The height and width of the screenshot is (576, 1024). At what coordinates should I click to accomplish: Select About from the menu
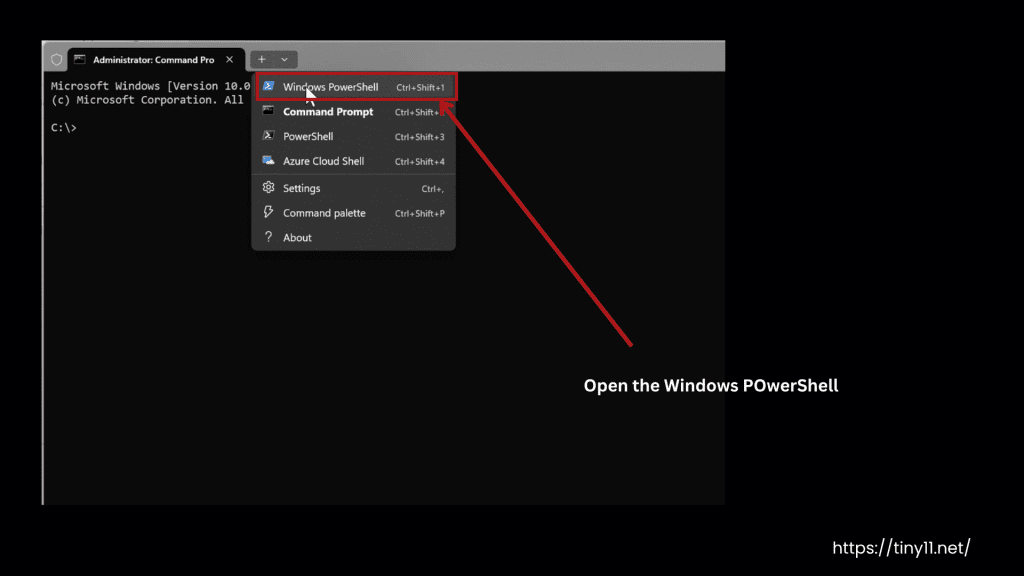tap(298, 237)
